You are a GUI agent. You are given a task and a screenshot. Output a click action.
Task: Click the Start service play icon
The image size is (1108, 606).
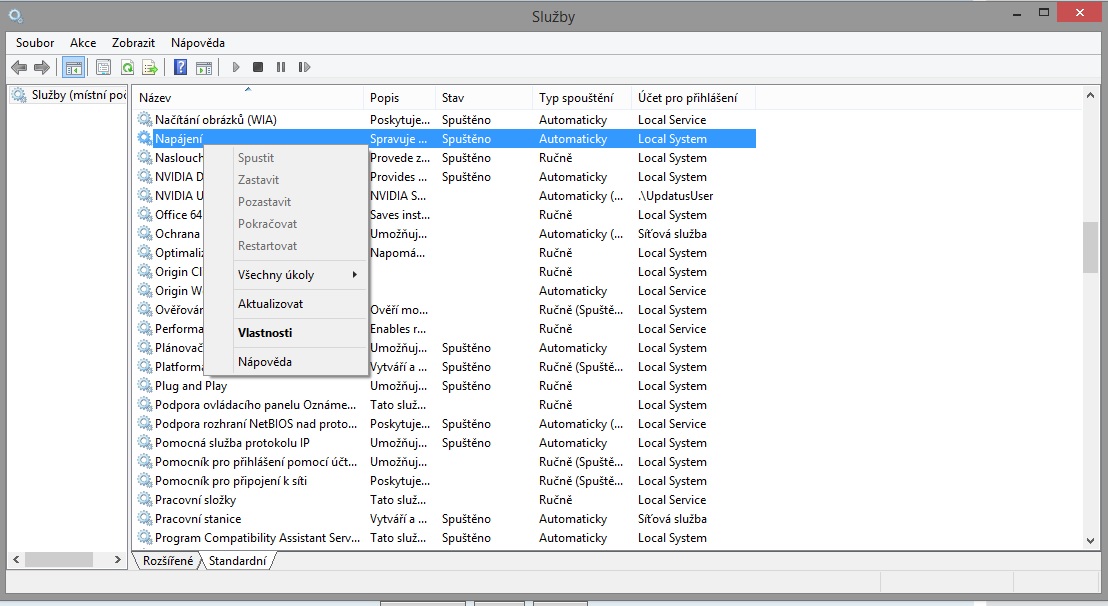(236, 67)
